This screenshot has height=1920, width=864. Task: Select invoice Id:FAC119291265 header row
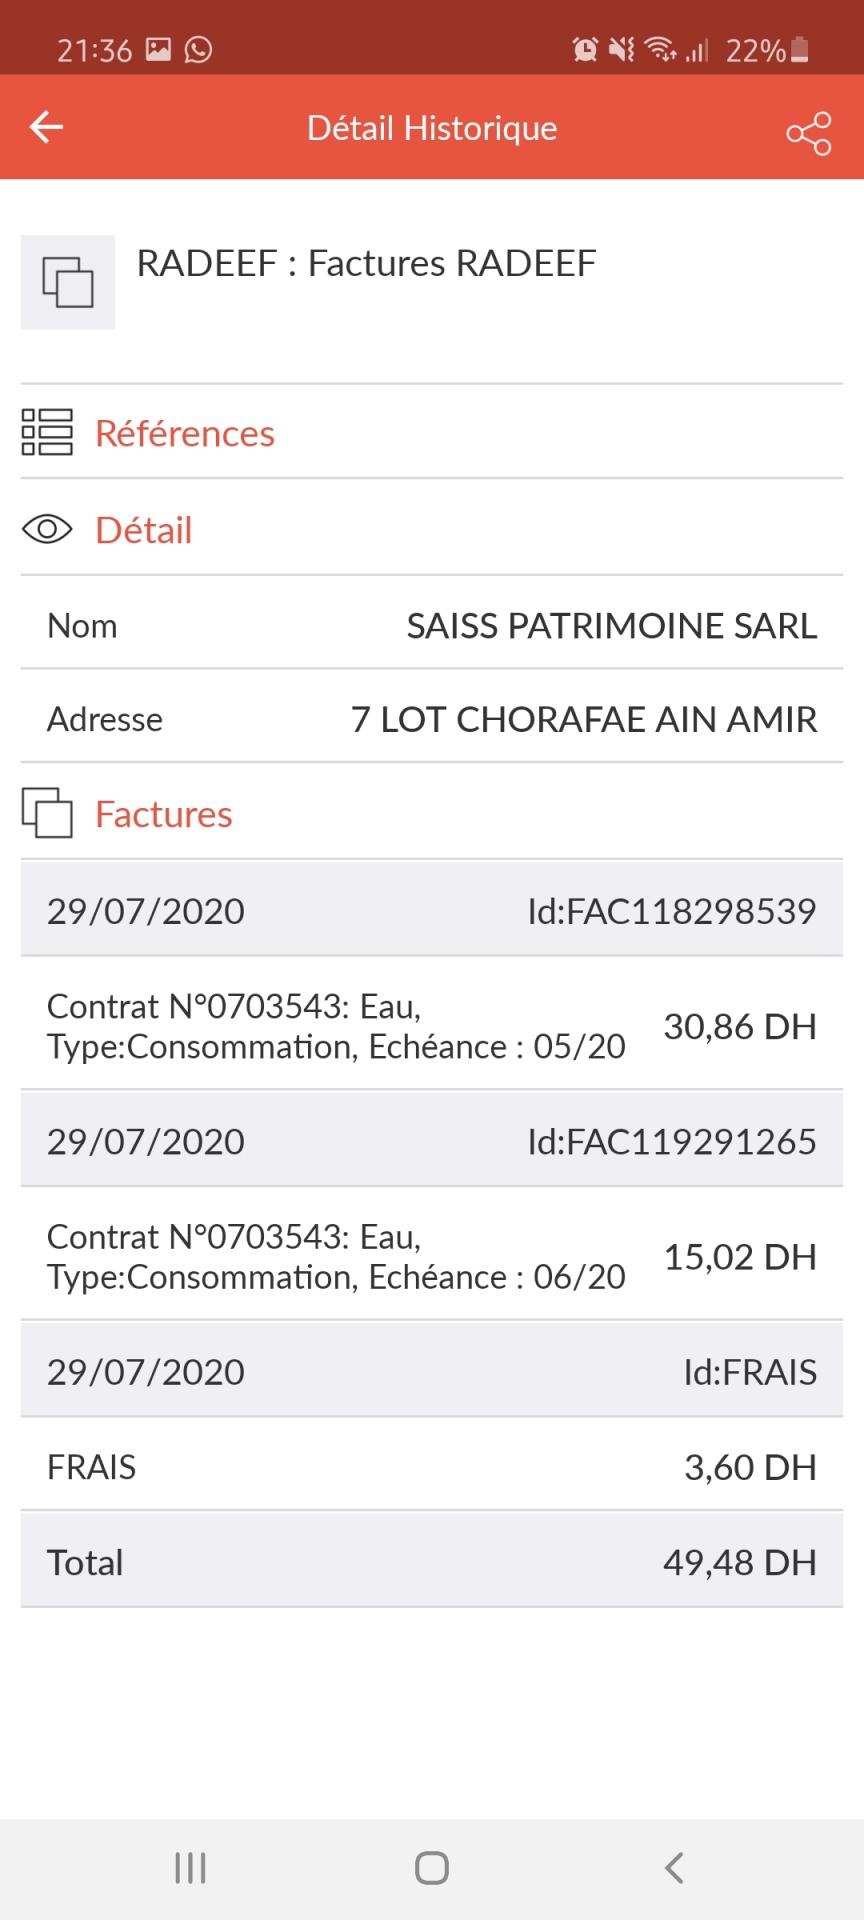coord(432,1141)
